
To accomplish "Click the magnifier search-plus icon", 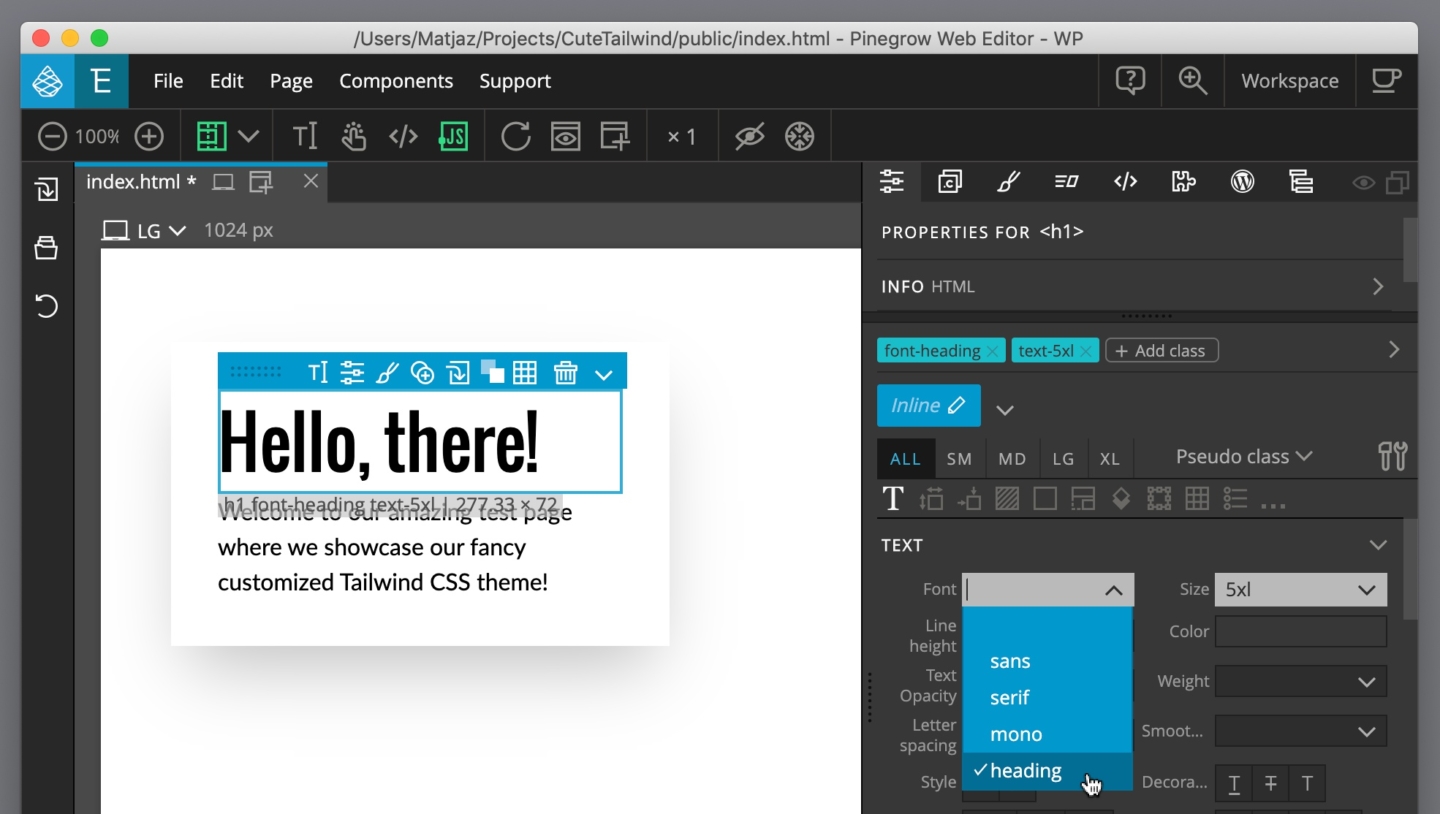I will point(1192,81).
